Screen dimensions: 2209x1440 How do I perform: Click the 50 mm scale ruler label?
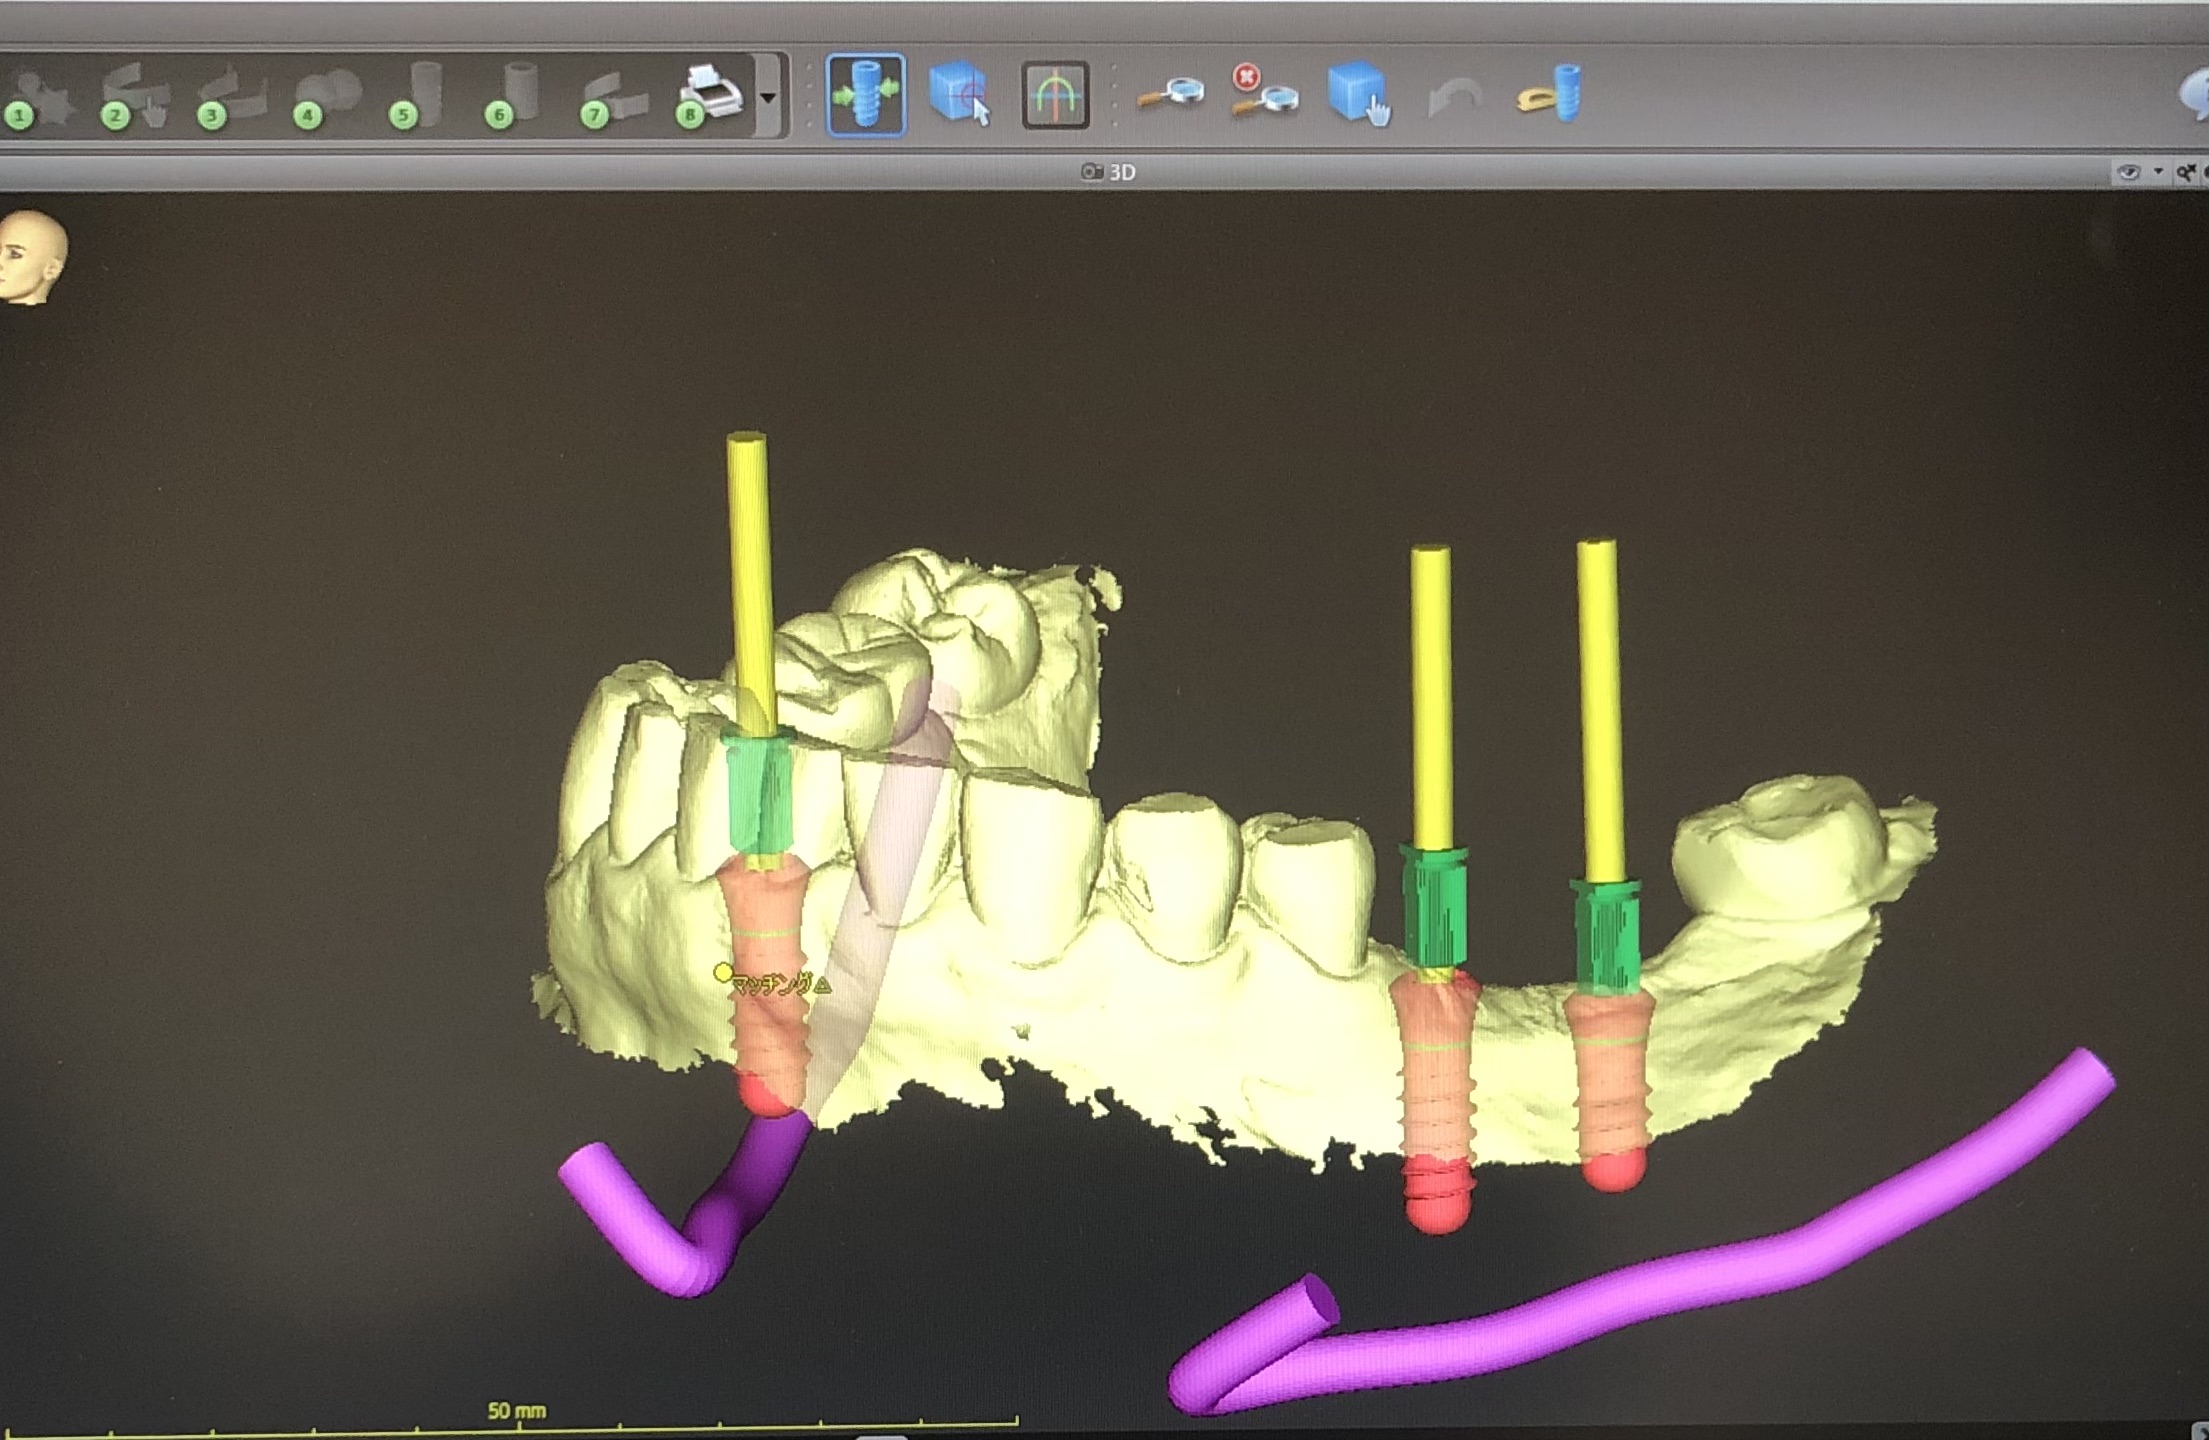516,1410
